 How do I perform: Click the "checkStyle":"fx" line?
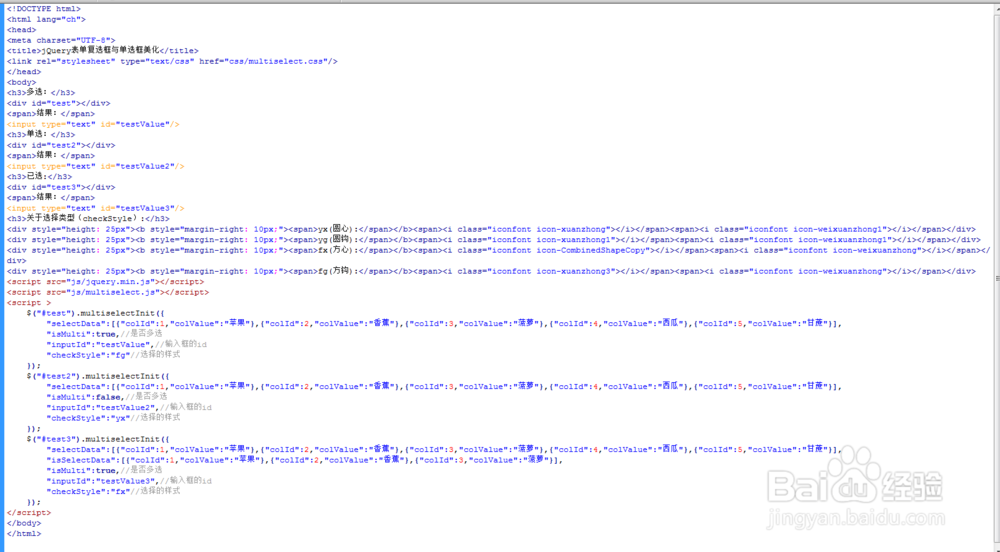coord(113,491)
